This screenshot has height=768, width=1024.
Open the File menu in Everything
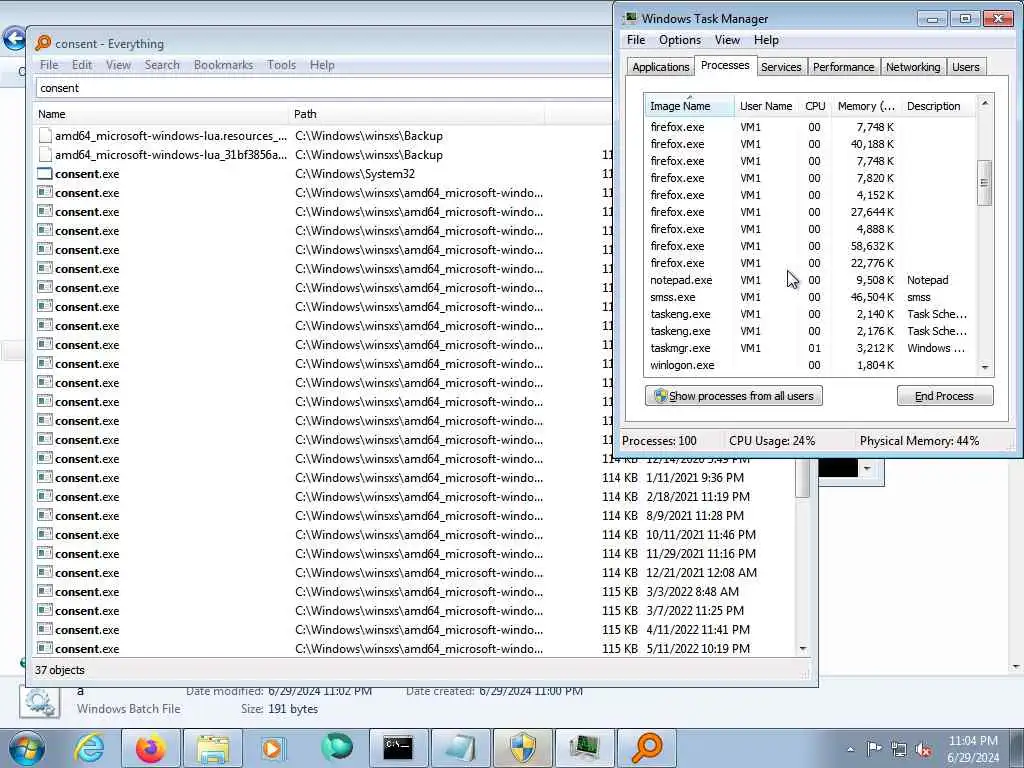tap(49, 65)
